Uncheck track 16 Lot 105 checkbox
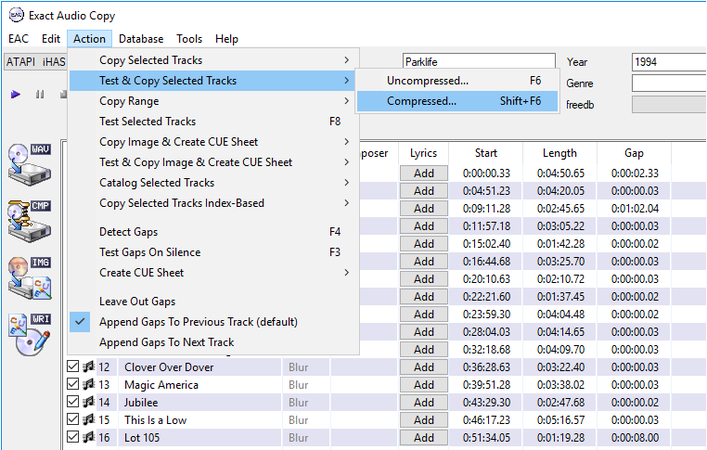707x450 pixels. 73,436
